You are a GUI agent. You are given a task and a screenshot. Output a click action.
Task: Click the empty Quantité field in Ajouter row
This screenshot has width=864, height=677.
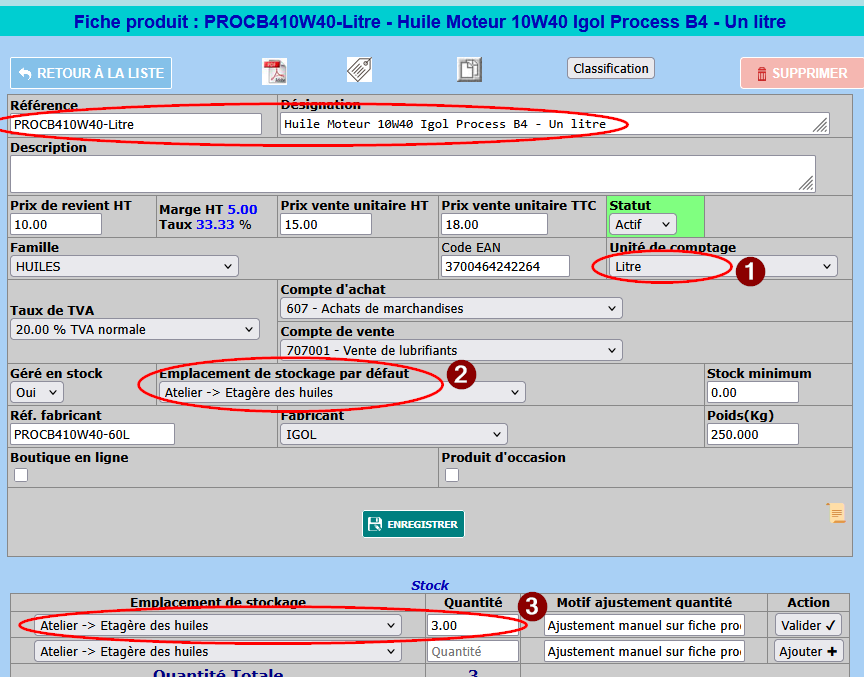click(473, 652)
